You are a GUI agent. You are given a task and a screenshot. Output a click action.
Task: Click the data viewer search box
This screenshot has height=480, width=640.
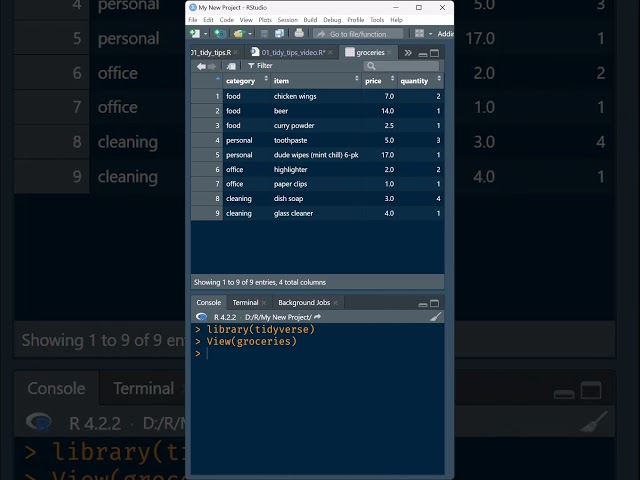point(401,66)
